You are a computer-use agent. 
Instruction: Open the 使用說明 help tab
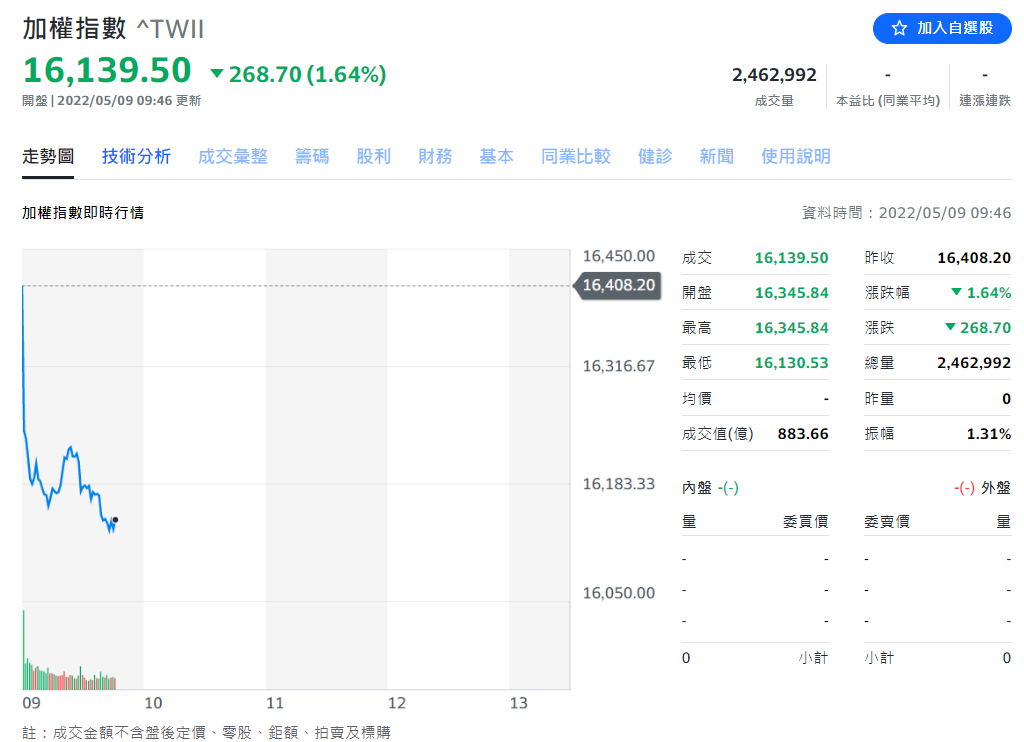point(795,156)
